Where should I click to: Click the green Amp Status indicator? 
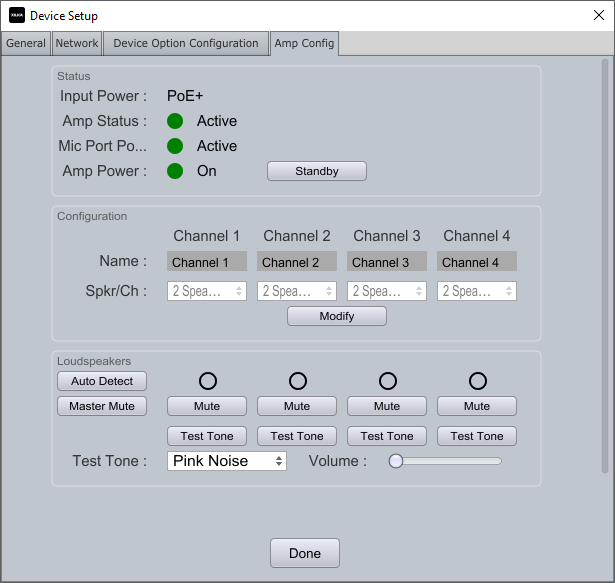click(175, 121)
